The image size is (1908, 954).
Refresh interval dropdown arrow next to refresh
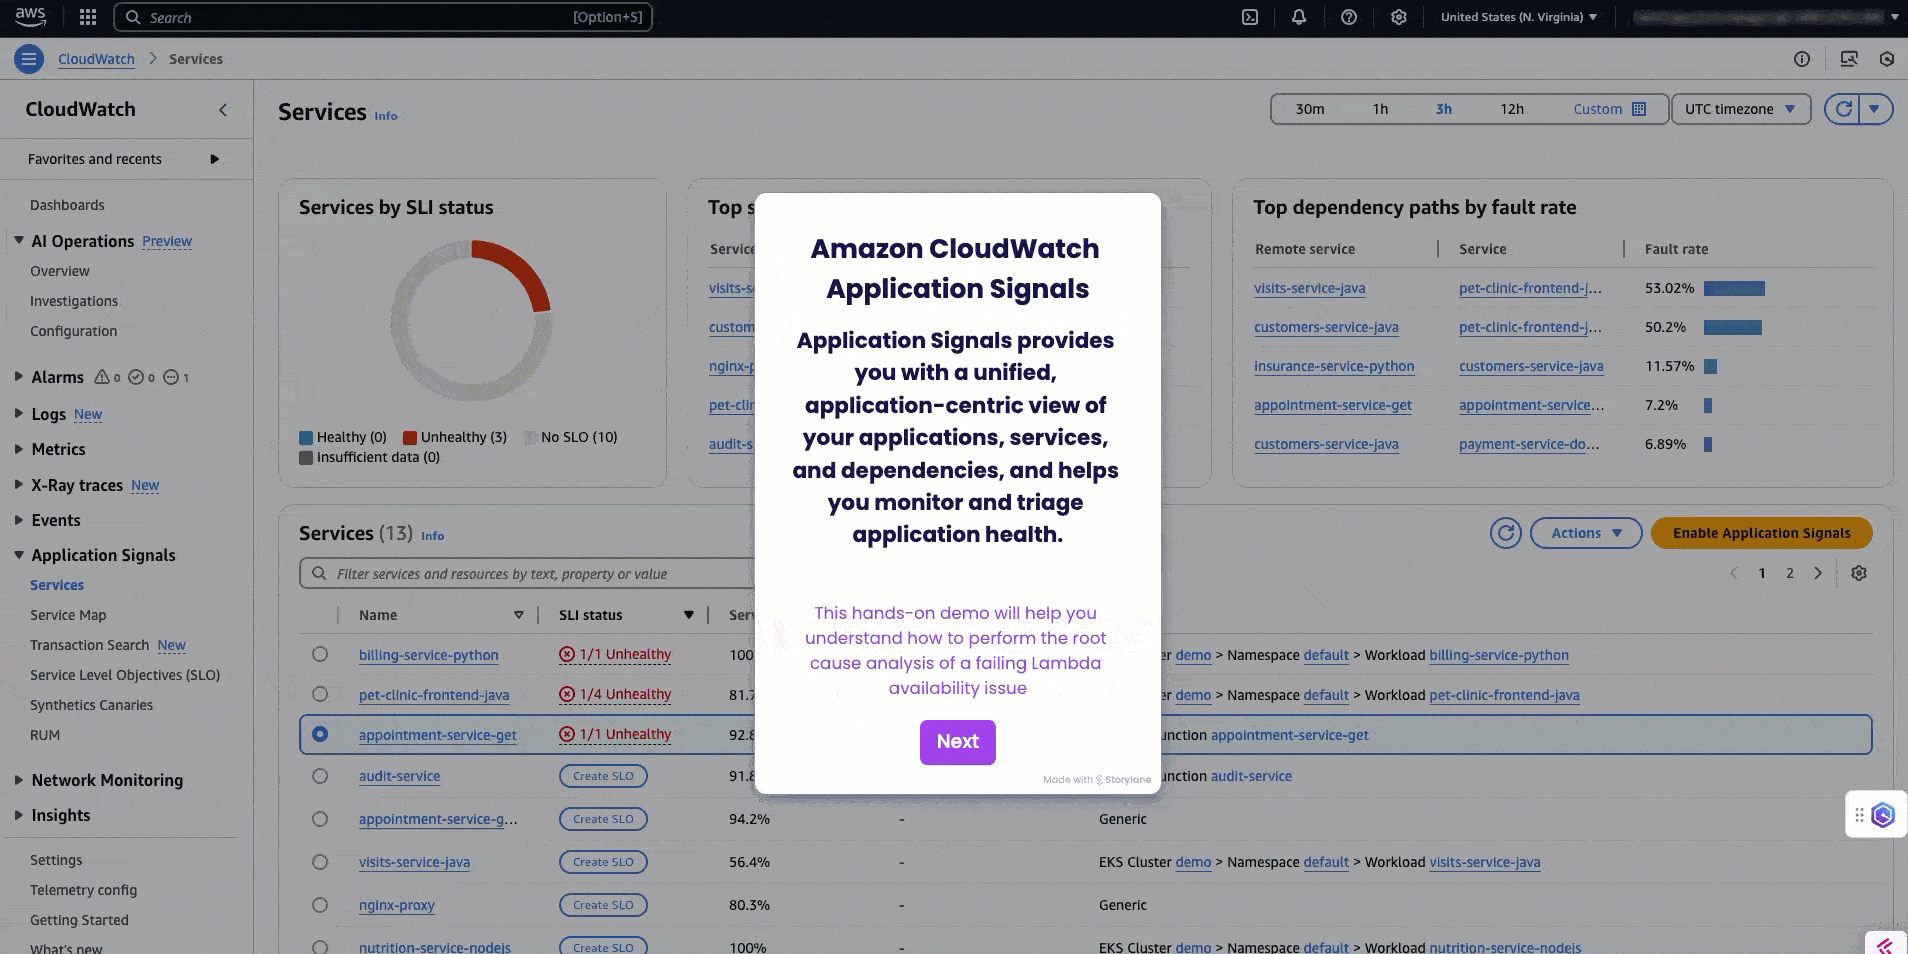(1876, 109)
